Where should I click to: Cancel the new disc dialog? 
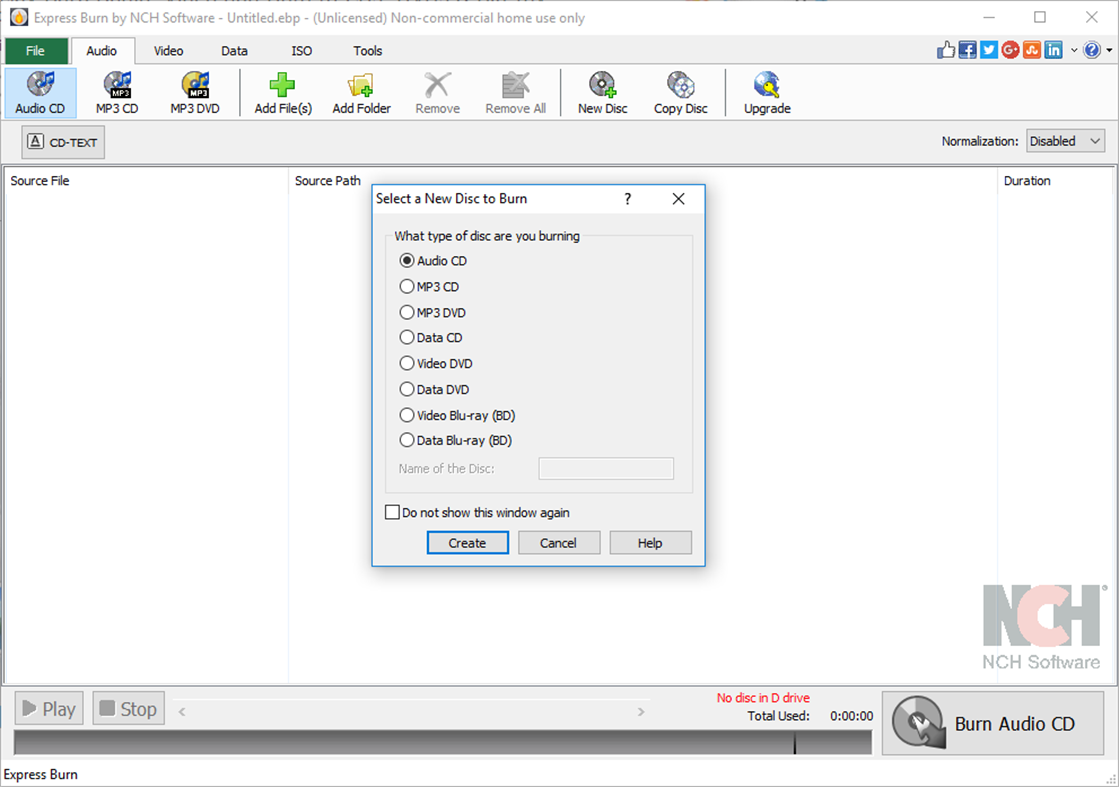[559, 542]
